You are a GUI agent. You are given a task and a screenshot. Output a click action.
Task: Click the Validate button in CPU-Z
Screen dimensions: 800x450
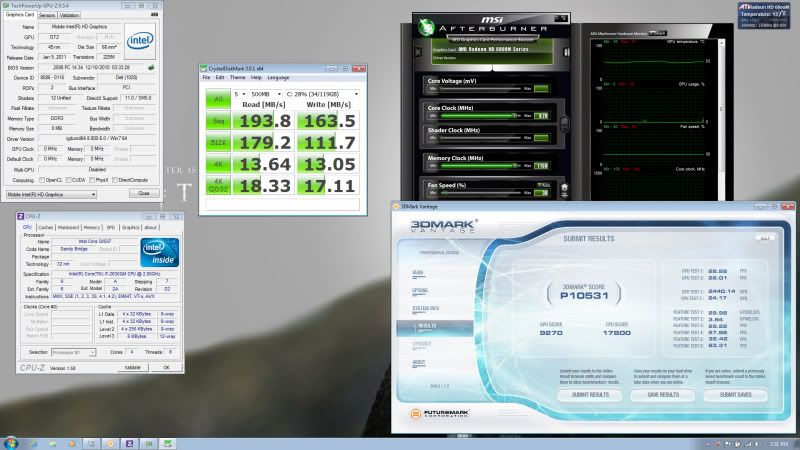(x=133, y=367)
